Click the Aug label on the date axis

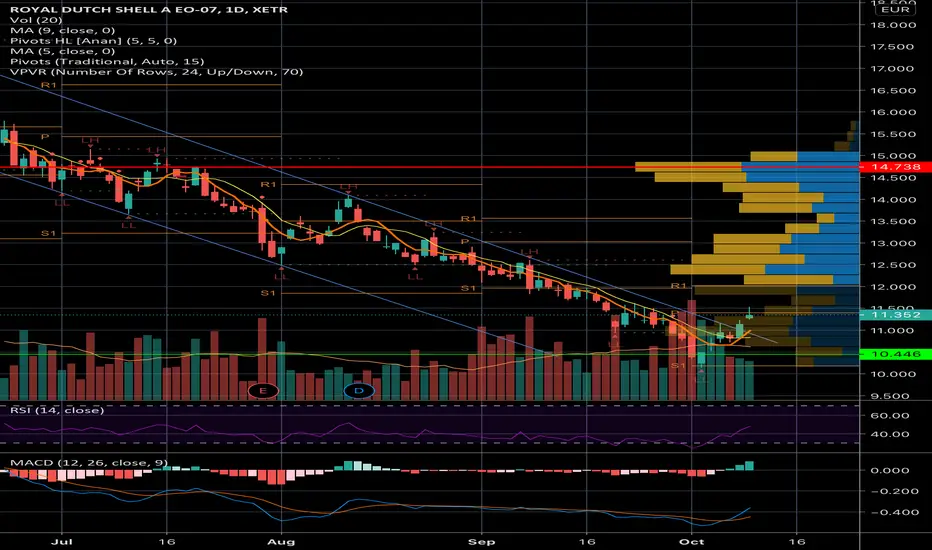click(x=281, y=542)
